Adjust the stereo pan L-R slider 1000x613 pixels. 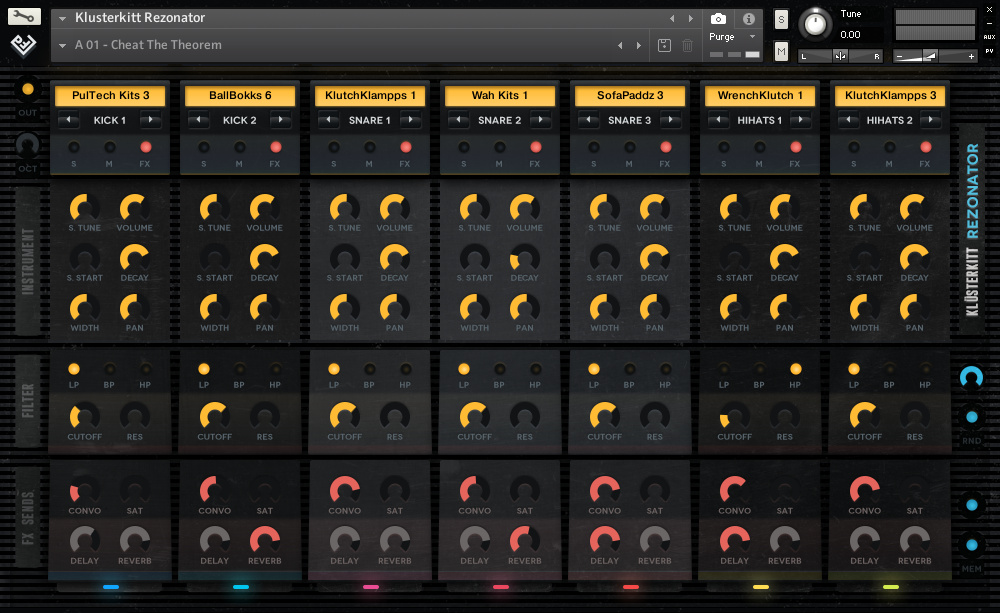[x=841, y=56]
